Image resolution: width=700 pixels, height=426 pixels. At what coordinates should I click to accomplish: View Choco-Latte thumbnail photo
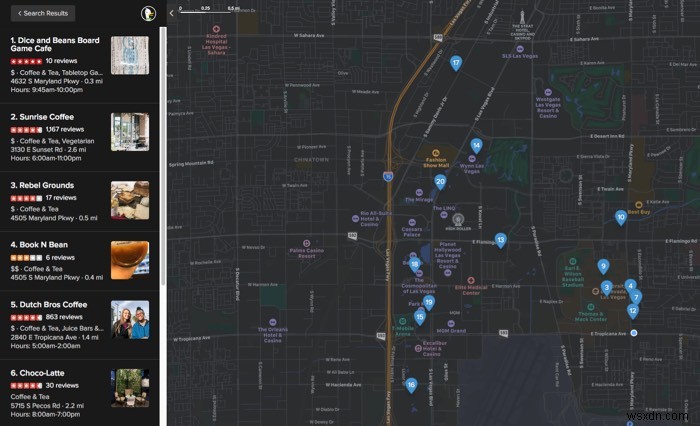pos(130,388)
